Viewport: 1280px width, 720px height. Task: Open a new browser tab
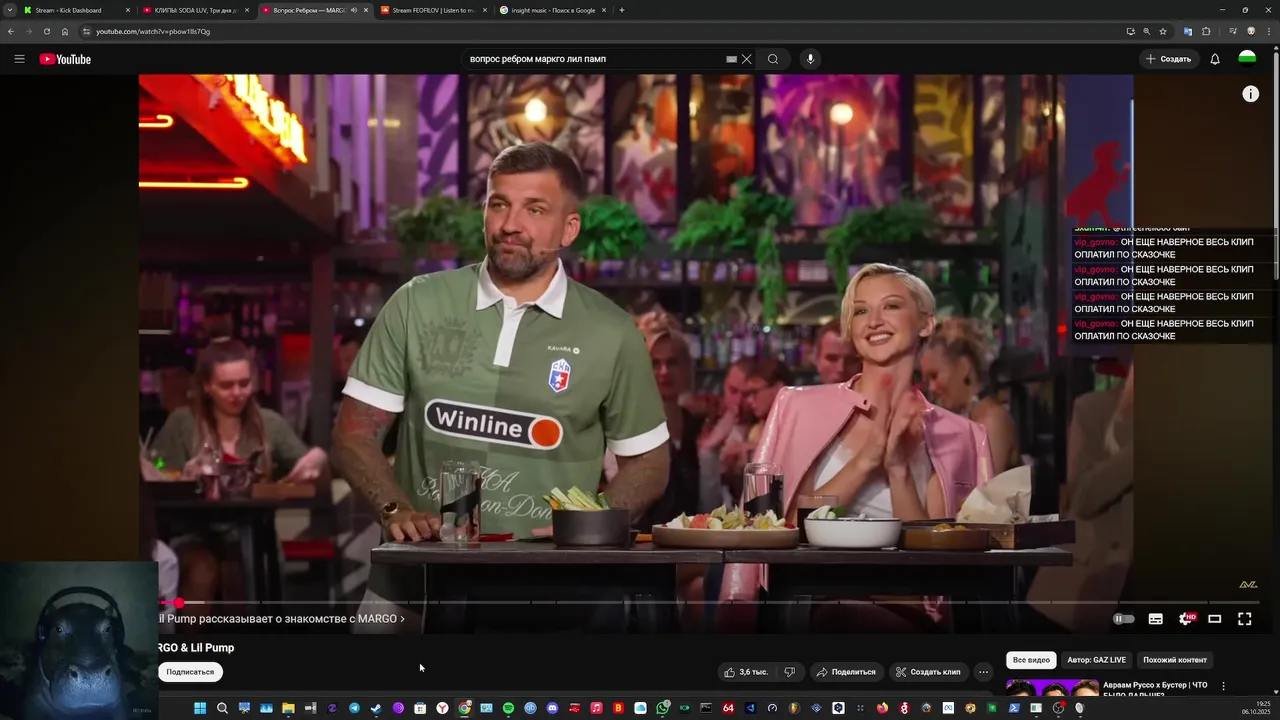point(622,10)
